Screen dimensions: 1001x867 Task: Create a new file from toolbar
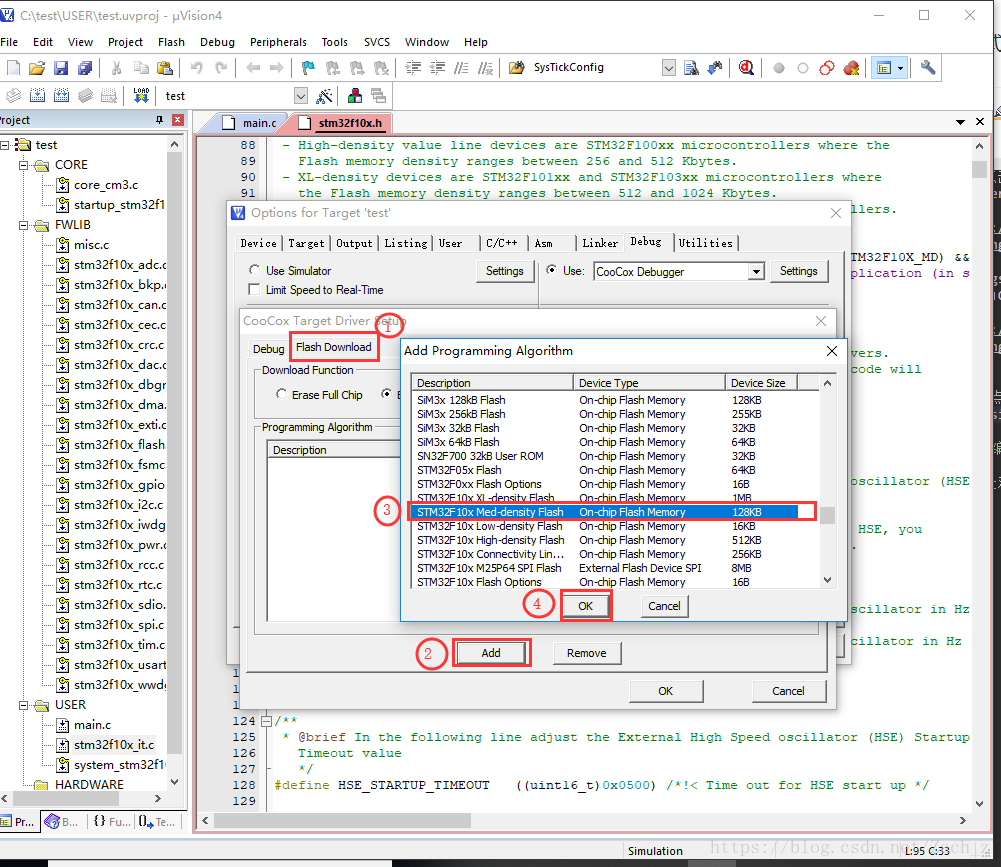(13, 68)
